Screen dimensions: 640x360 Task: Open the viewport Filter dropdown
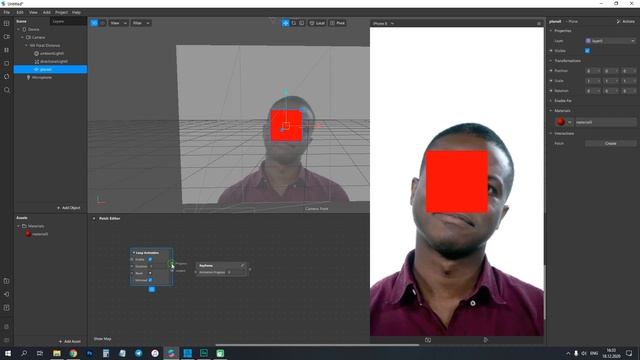tap(141, 23)
